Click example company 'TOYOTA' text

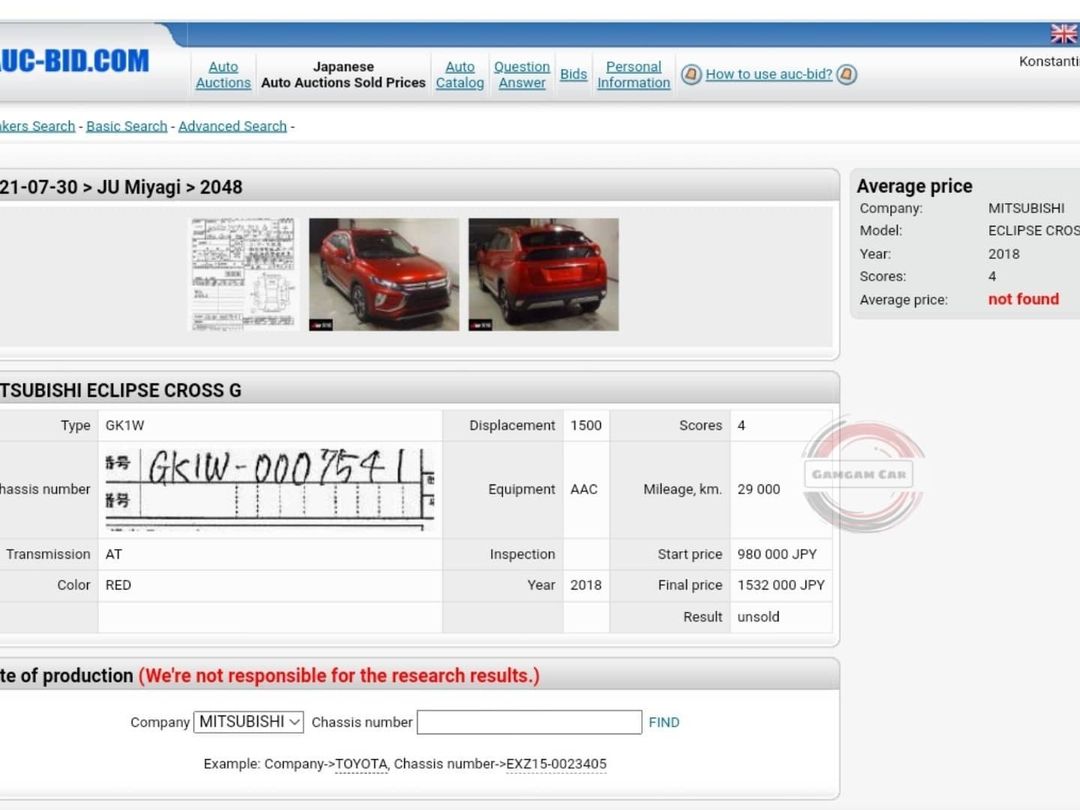361,764
